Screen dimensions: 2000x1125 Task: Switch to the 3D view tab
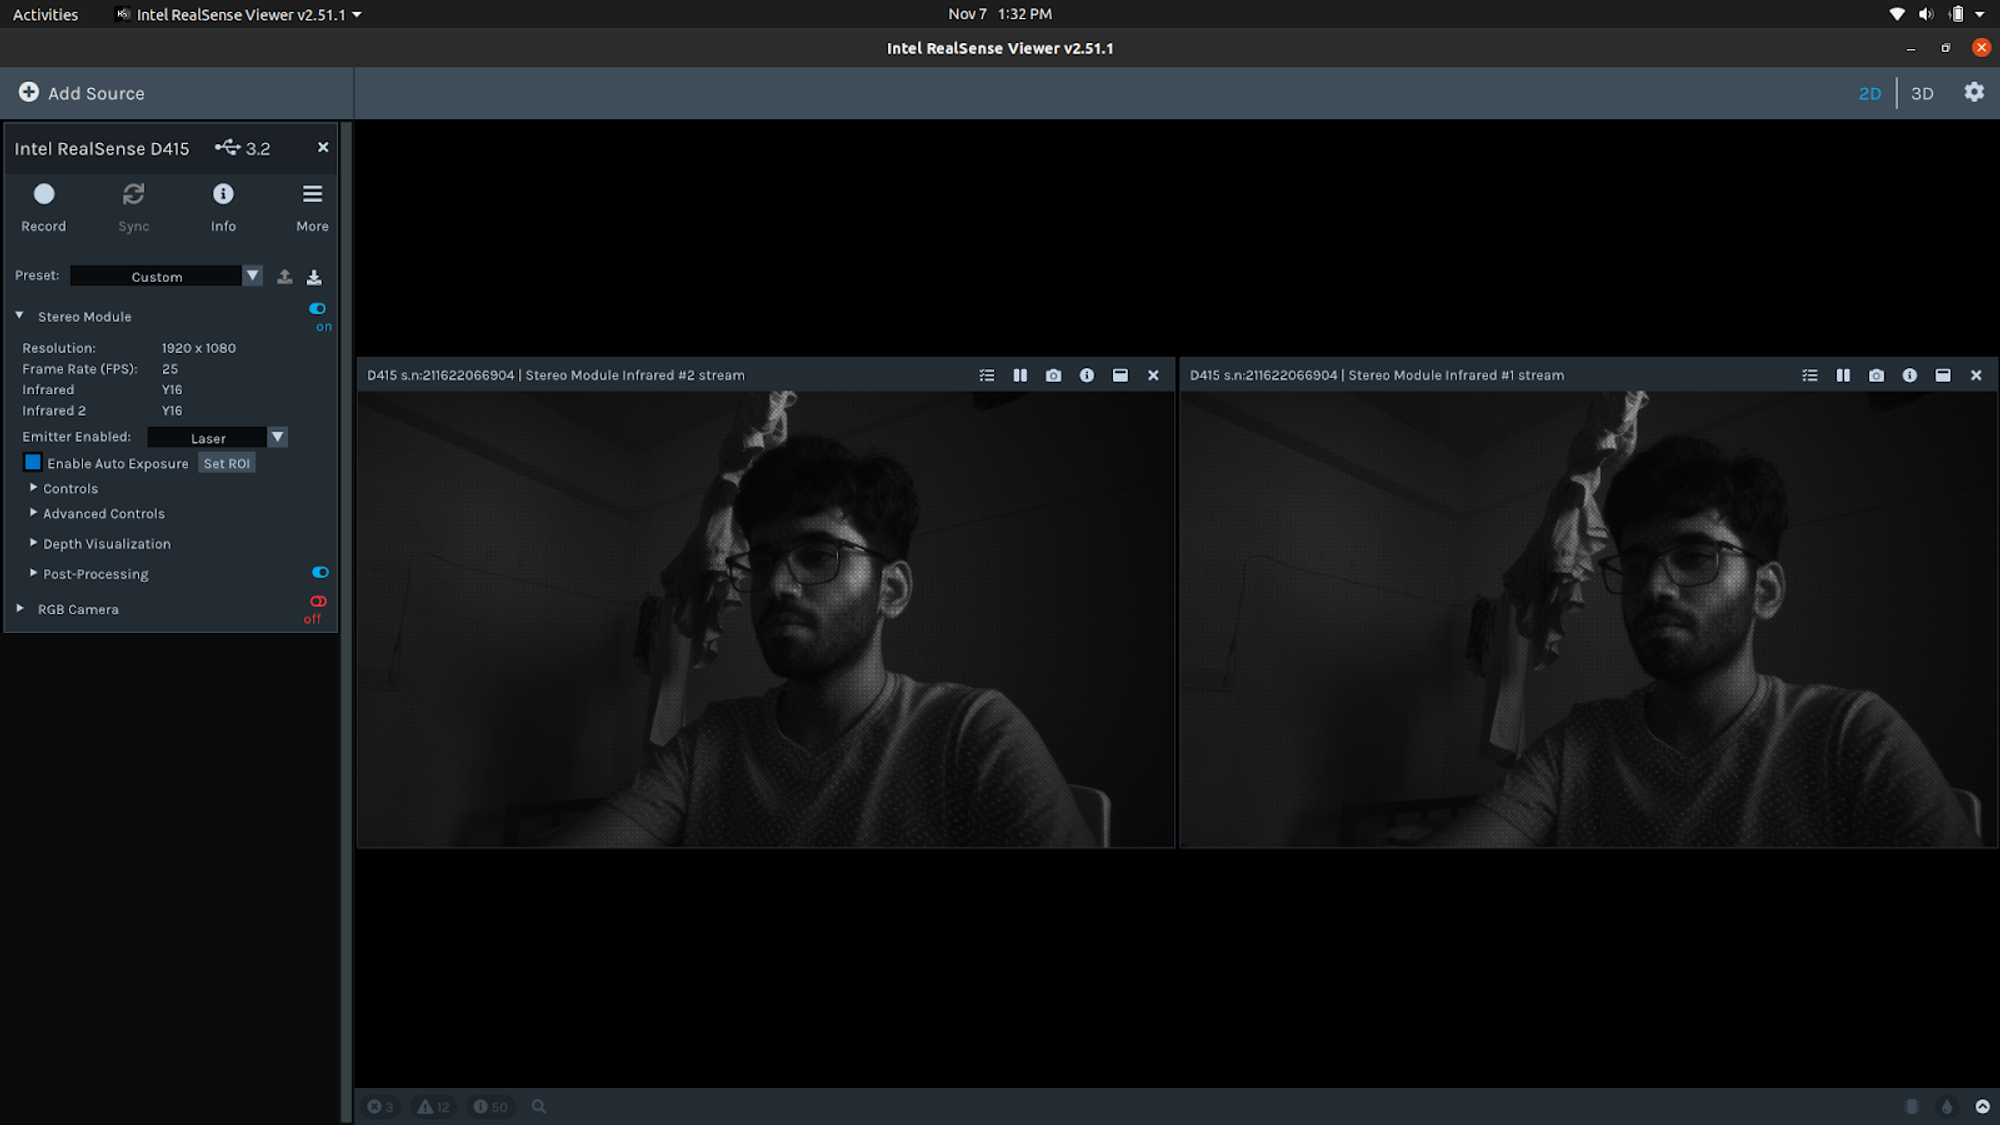click(1921, 93)
